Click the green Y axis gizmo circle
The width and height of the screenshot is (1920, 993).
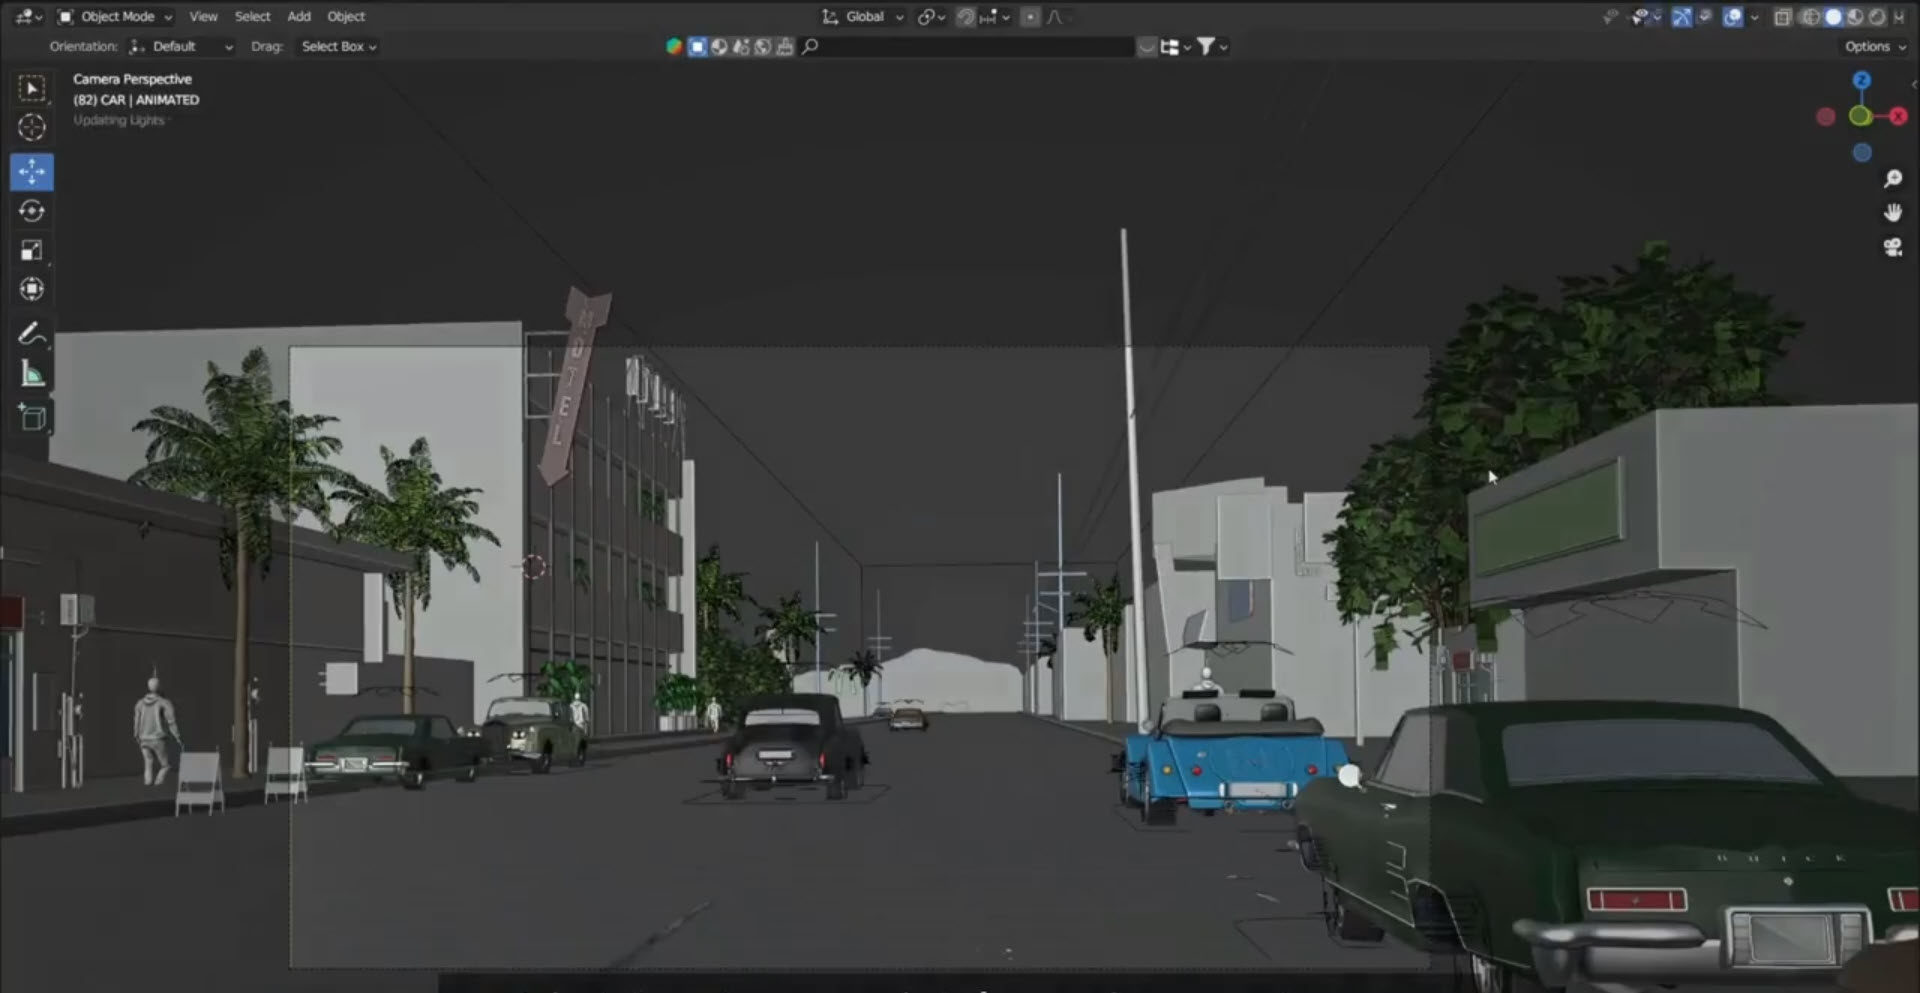[1860, 117]
